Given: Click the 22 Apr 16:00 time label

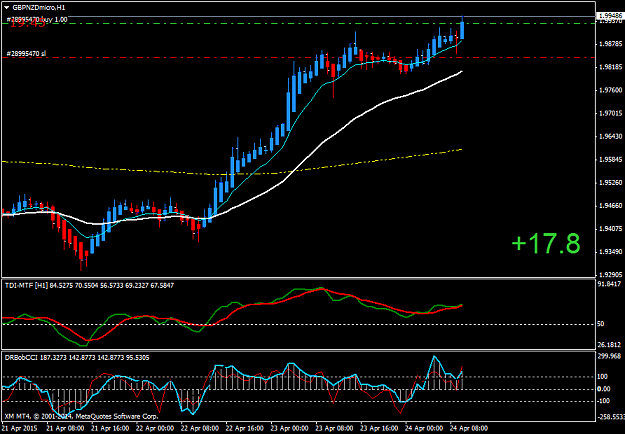Looking at the screenshot, I should click(x=244, y=428).
